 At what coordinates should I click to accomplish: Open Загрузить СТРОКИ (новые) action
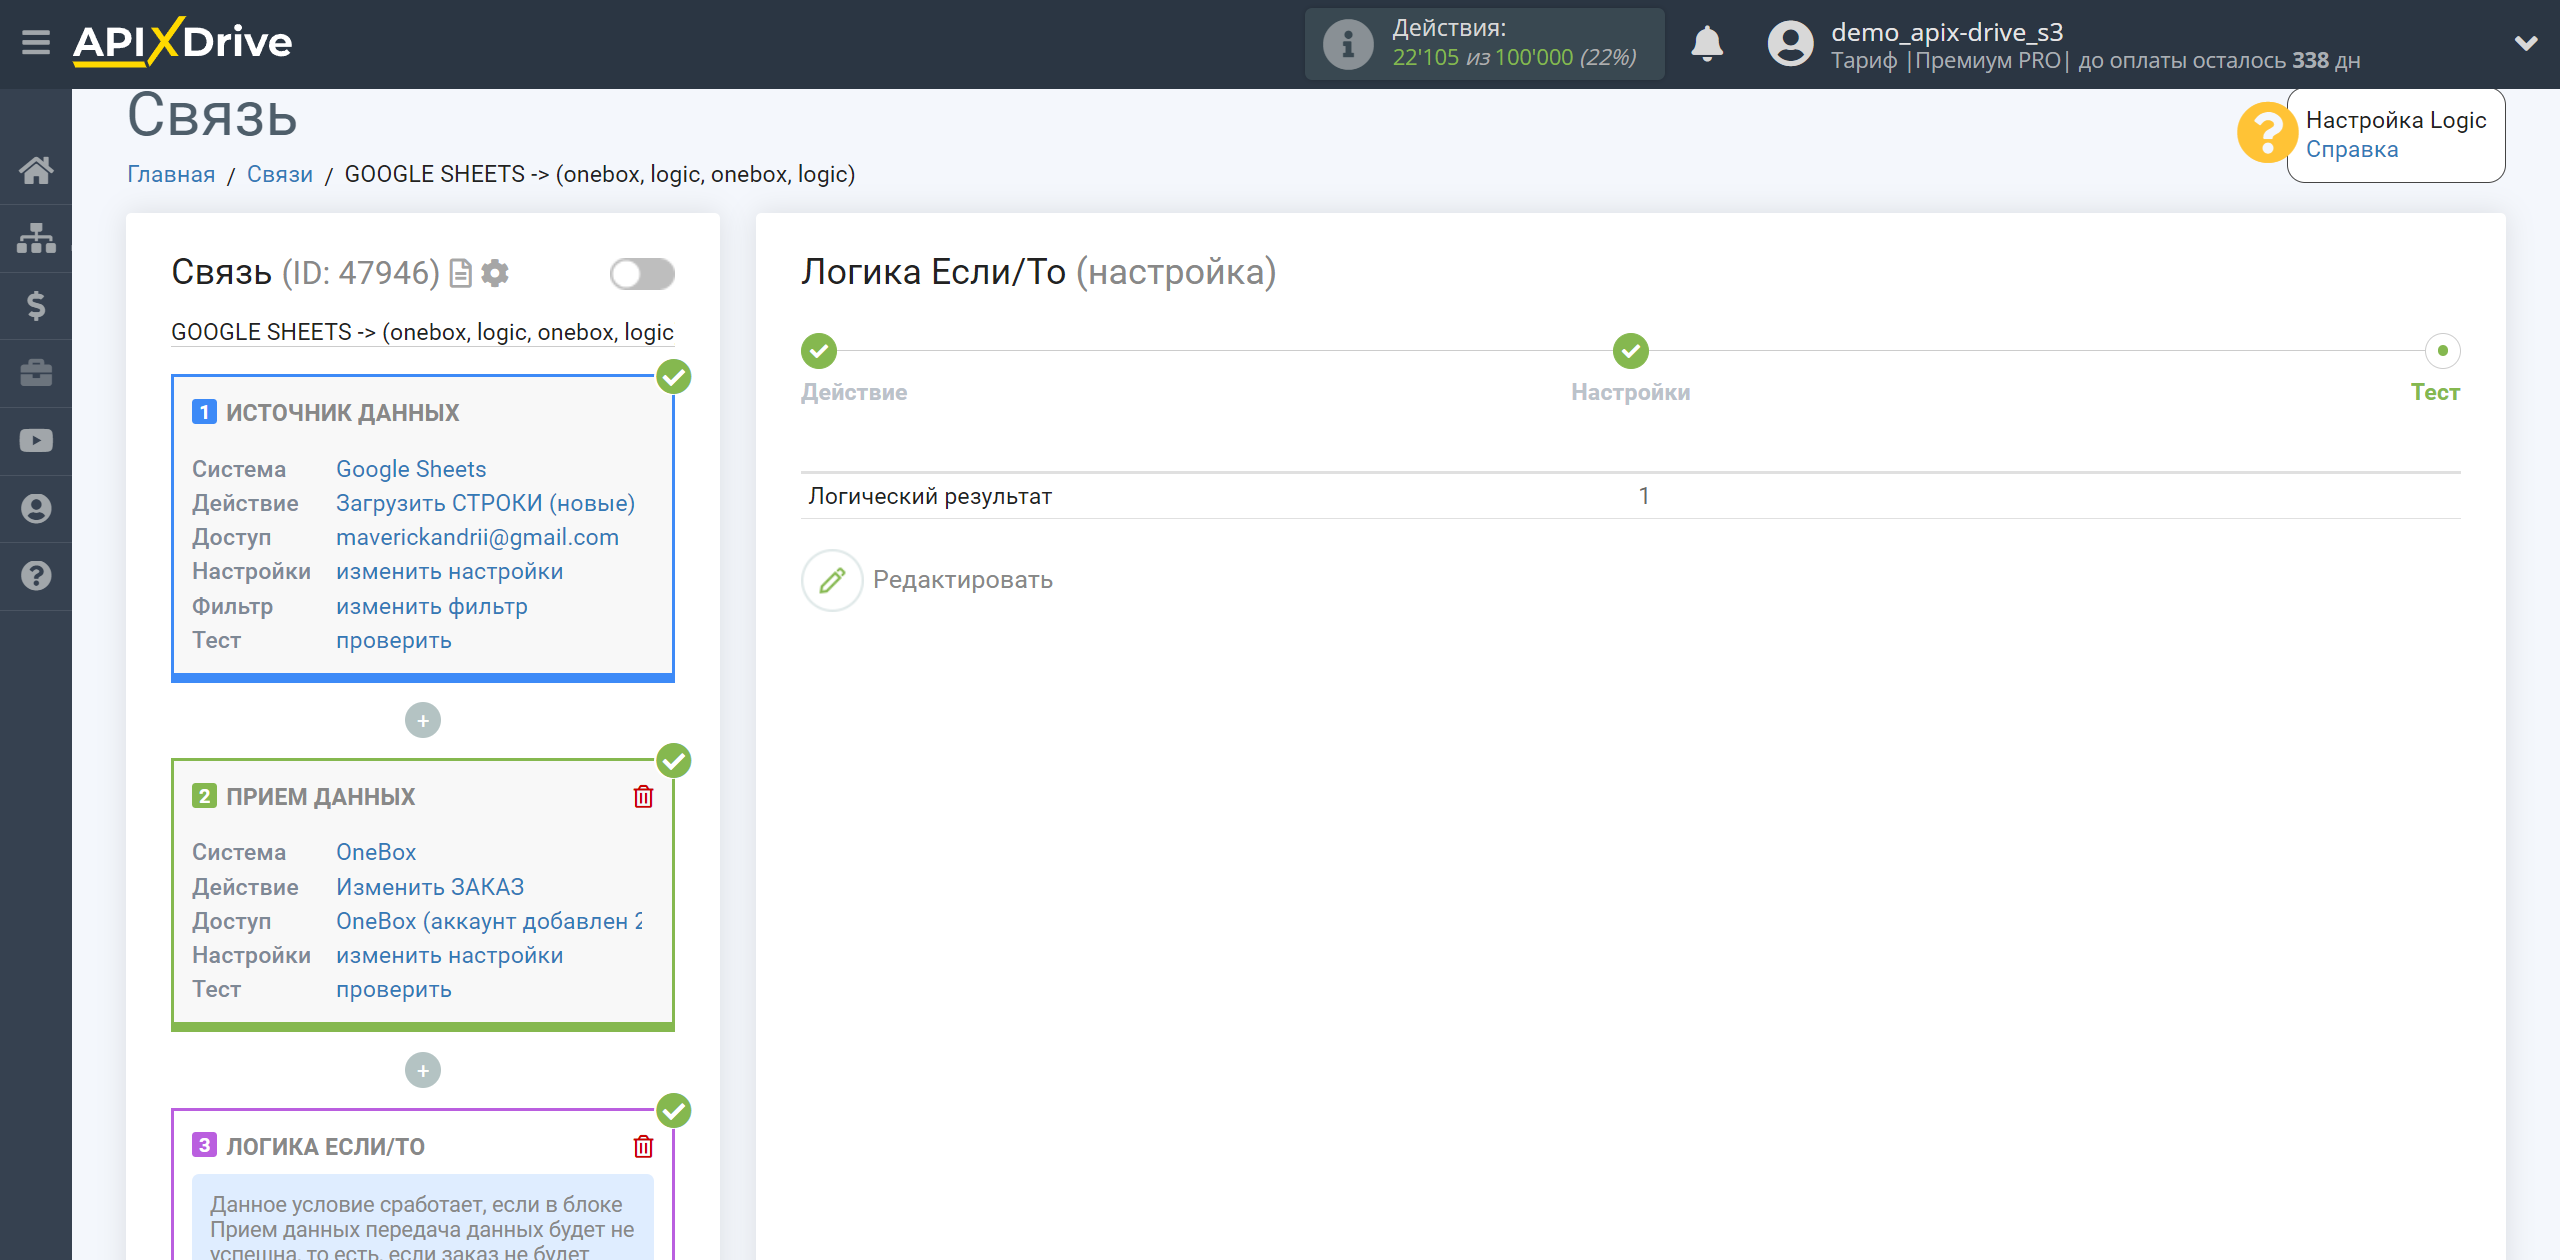485,503
